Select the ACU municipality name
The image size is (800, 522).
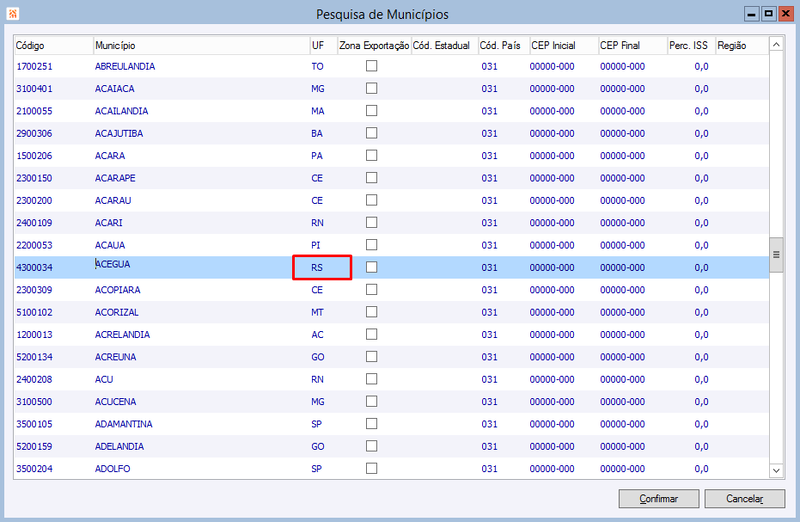click(x=104, y=380)
